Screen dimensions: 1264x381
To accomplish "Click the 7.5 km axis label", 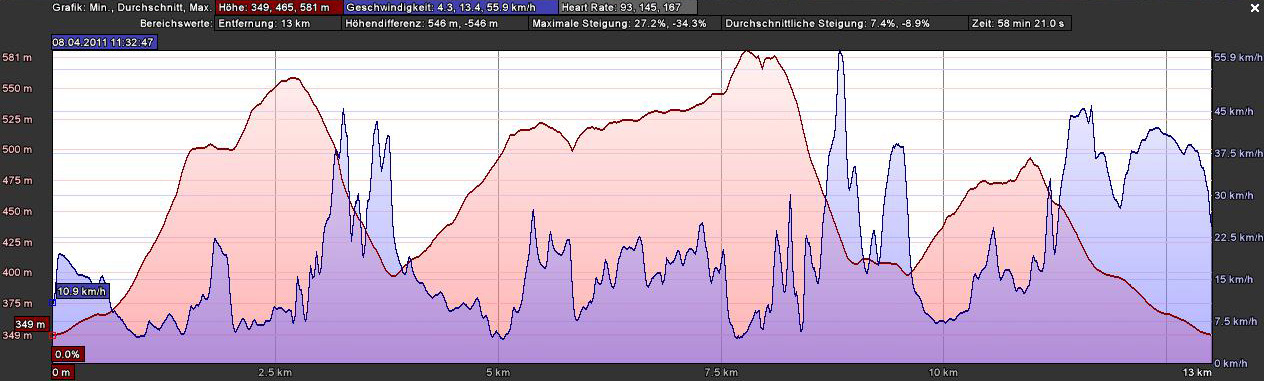I will [721, 372].
